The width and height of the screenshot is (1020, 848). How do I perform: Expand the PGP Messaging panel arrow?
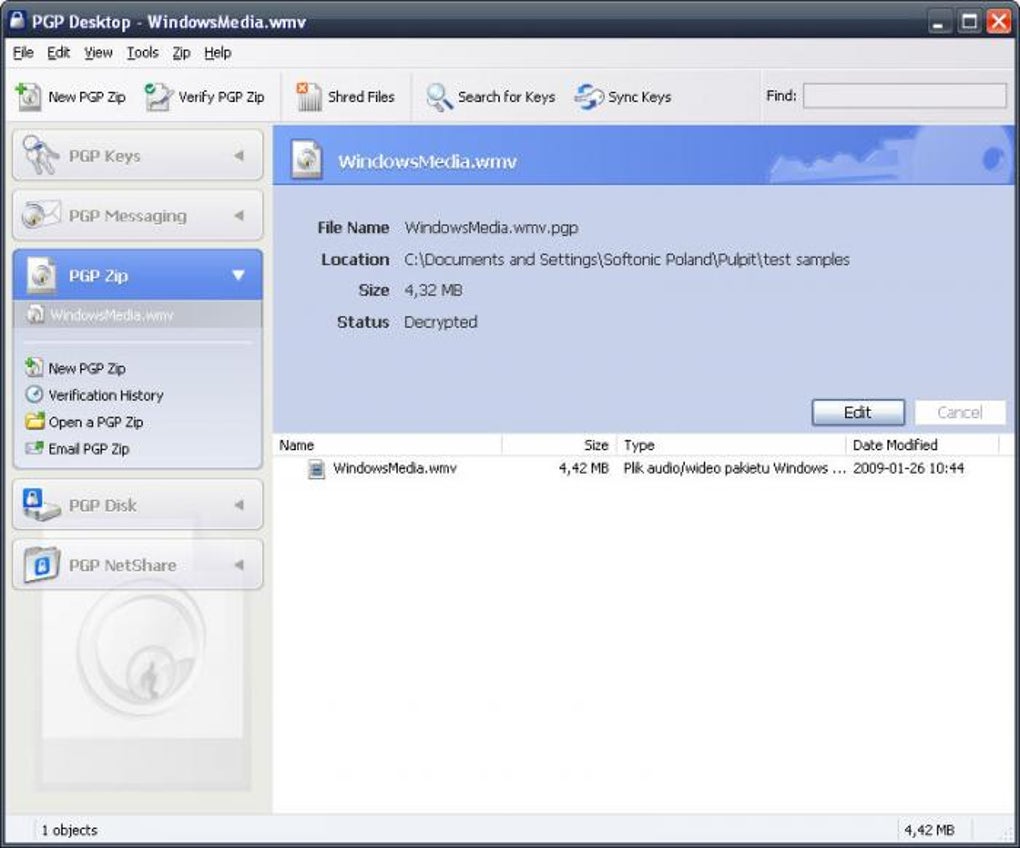click(x=239, y=215)
